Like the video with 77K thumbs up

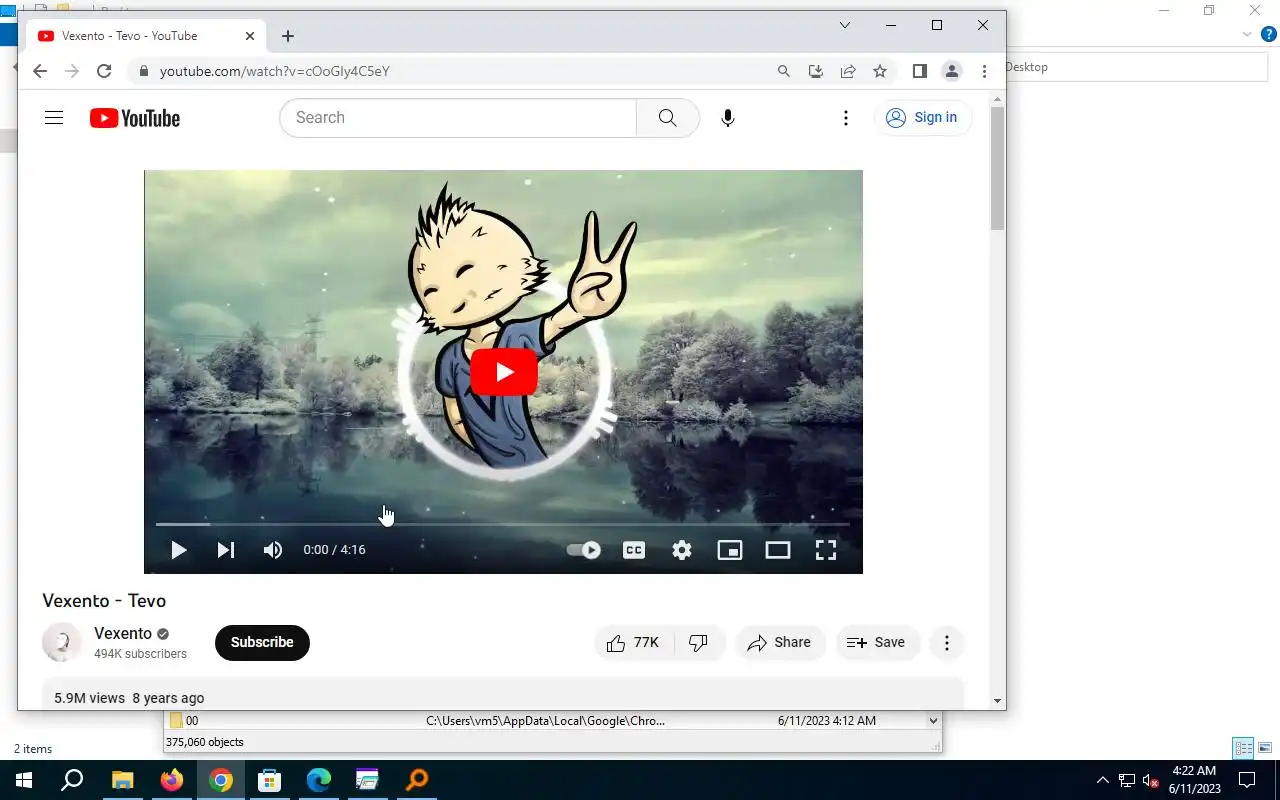(x=634, y=643)
